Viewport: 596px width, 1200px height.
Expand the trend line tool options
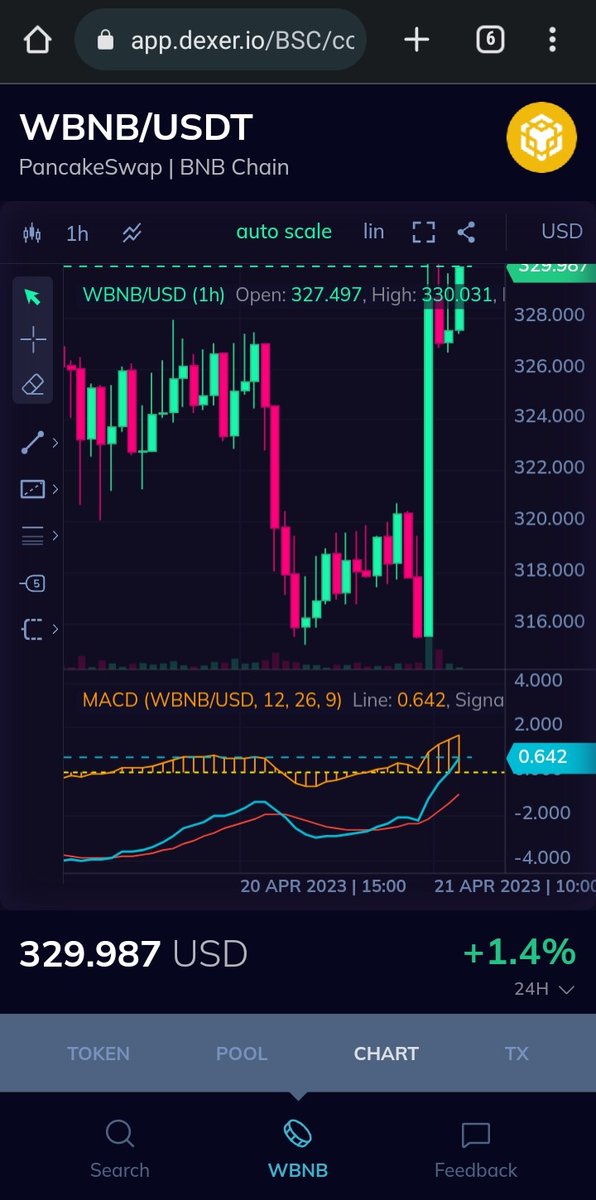coord(55,443)
